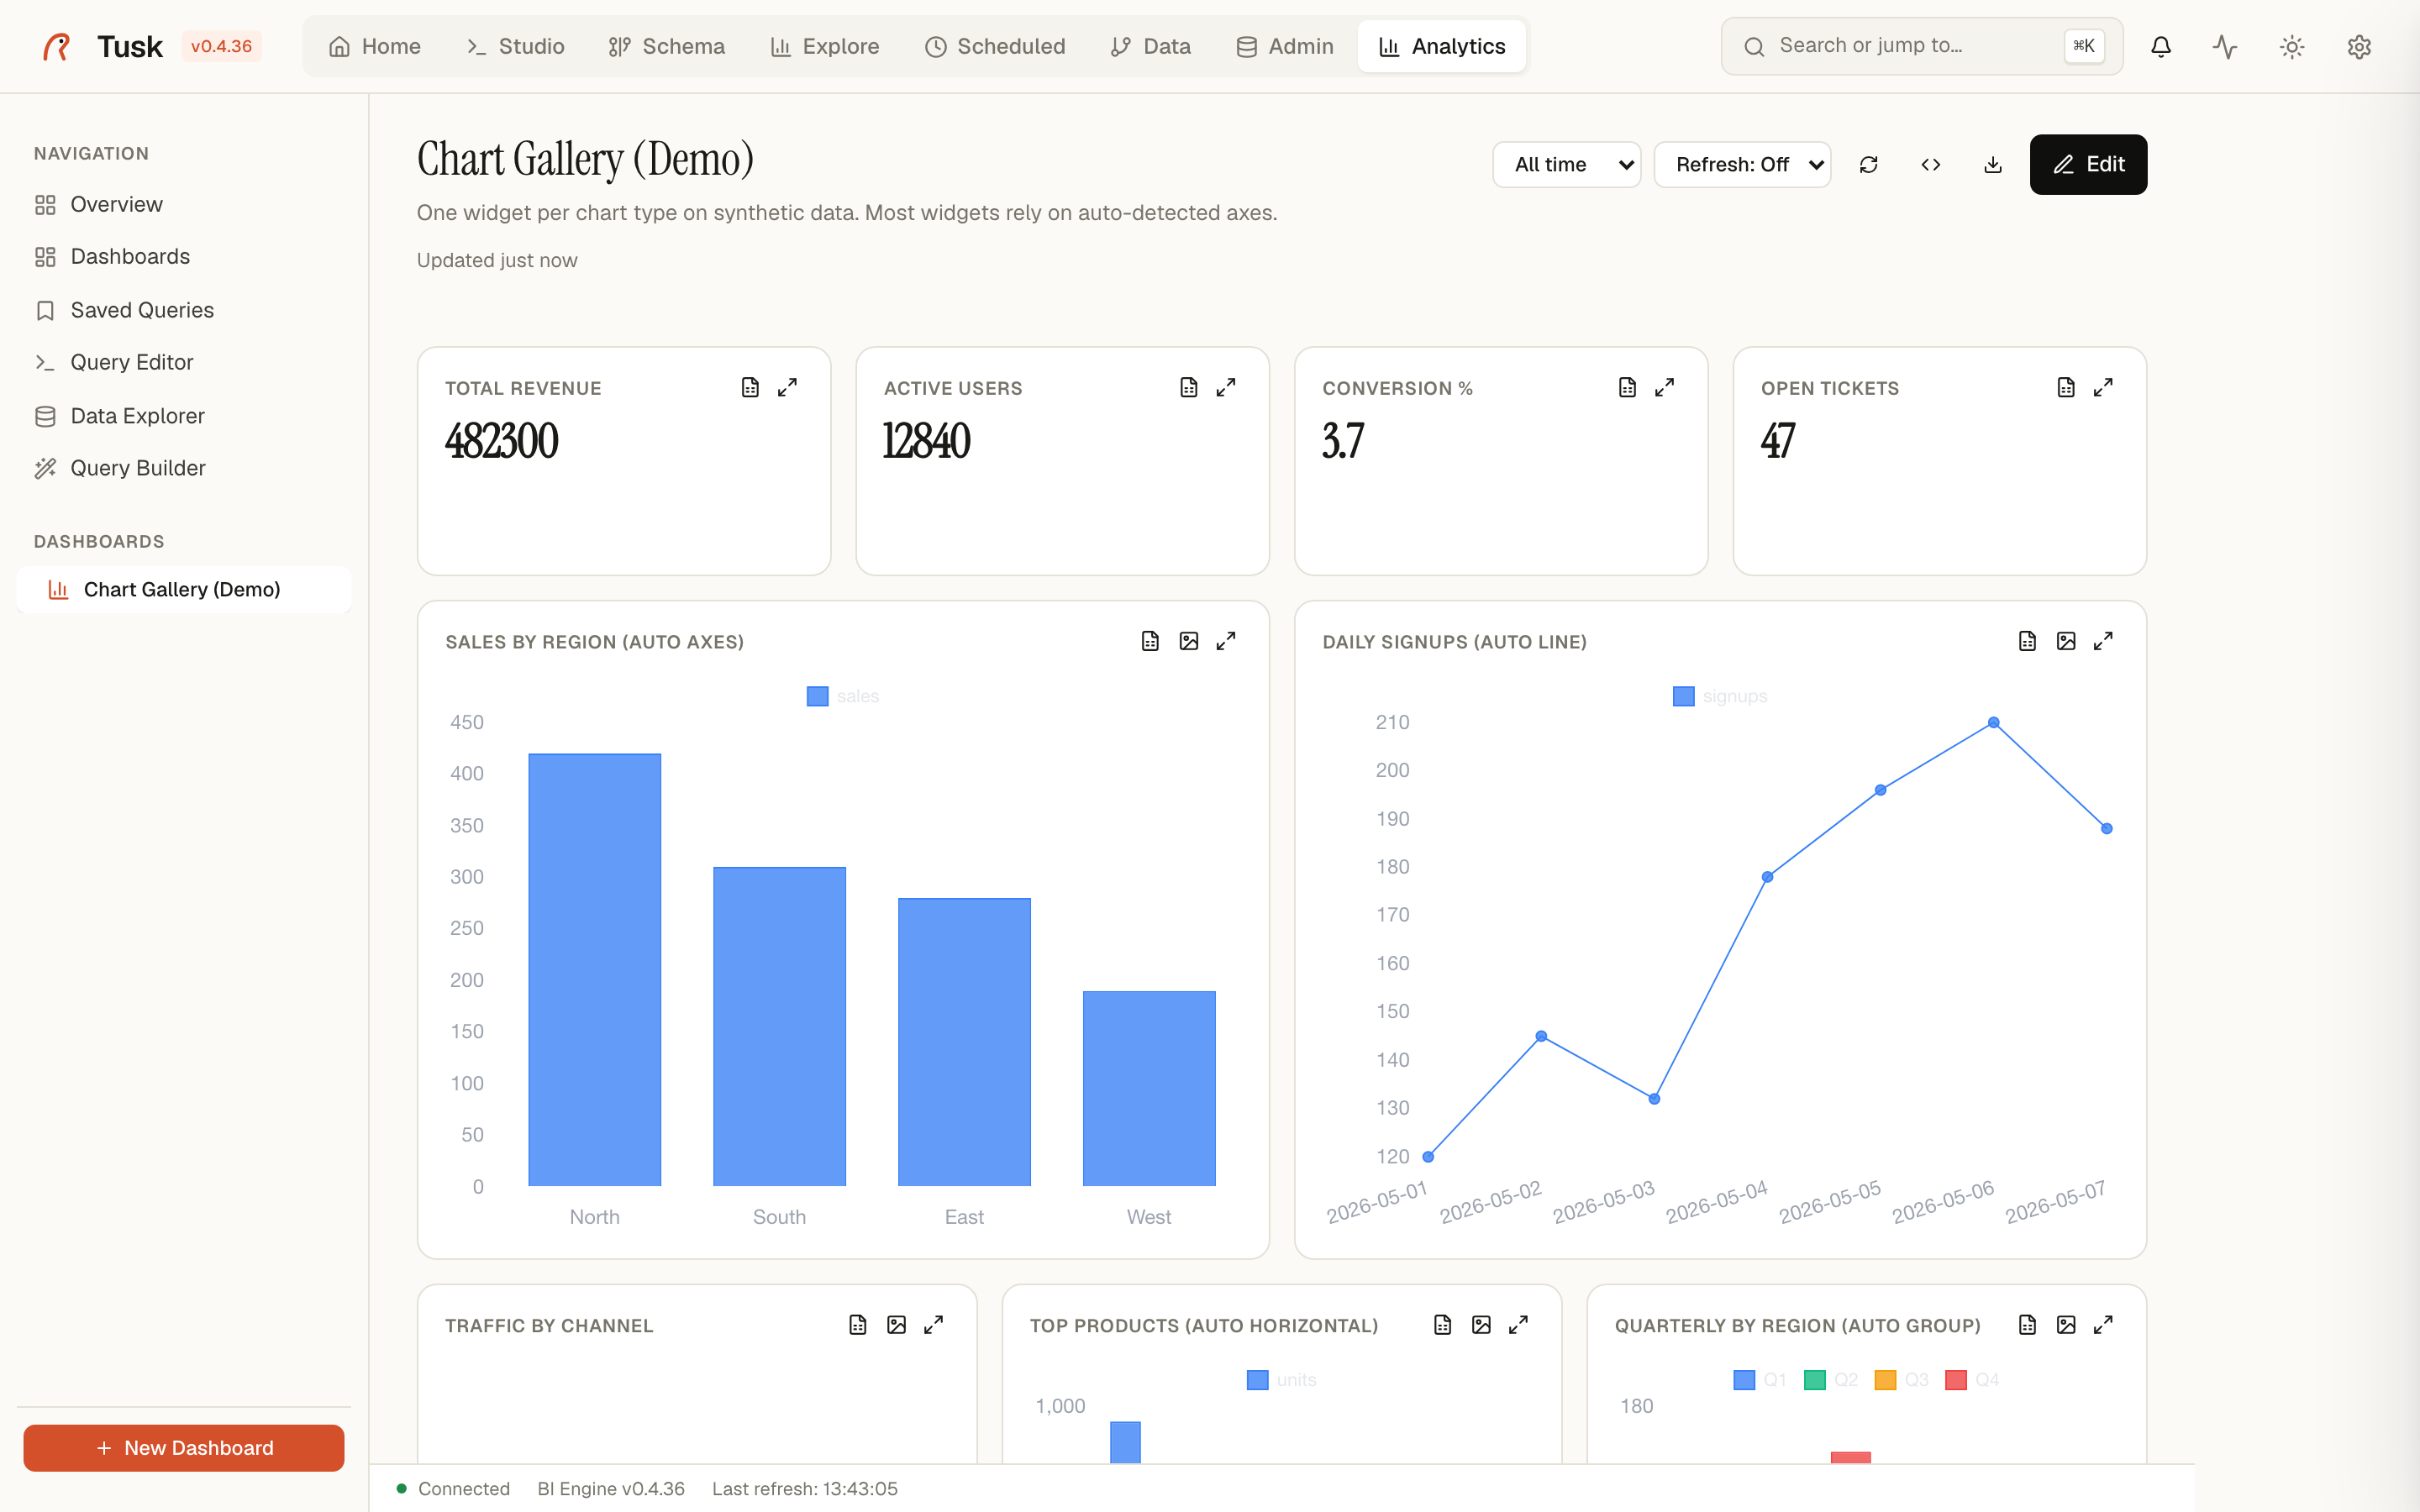Expand Quarterly by Region fullscreen
Image resolution: width=2420 pixels, height=1512 pixels.
[x=2104, y=1324]
